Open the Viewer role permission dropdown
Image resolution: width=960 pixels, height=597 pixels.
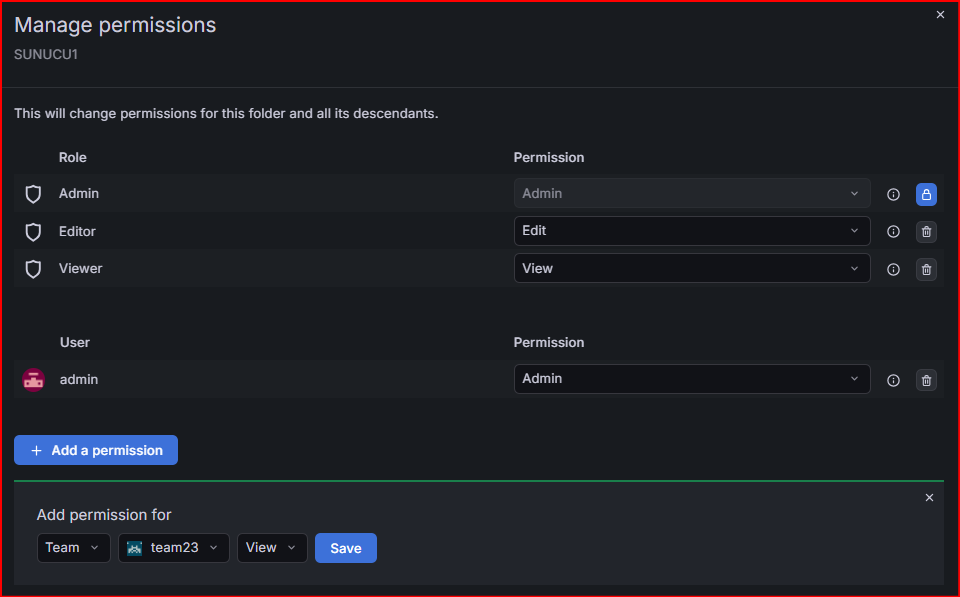coord(692,268)
